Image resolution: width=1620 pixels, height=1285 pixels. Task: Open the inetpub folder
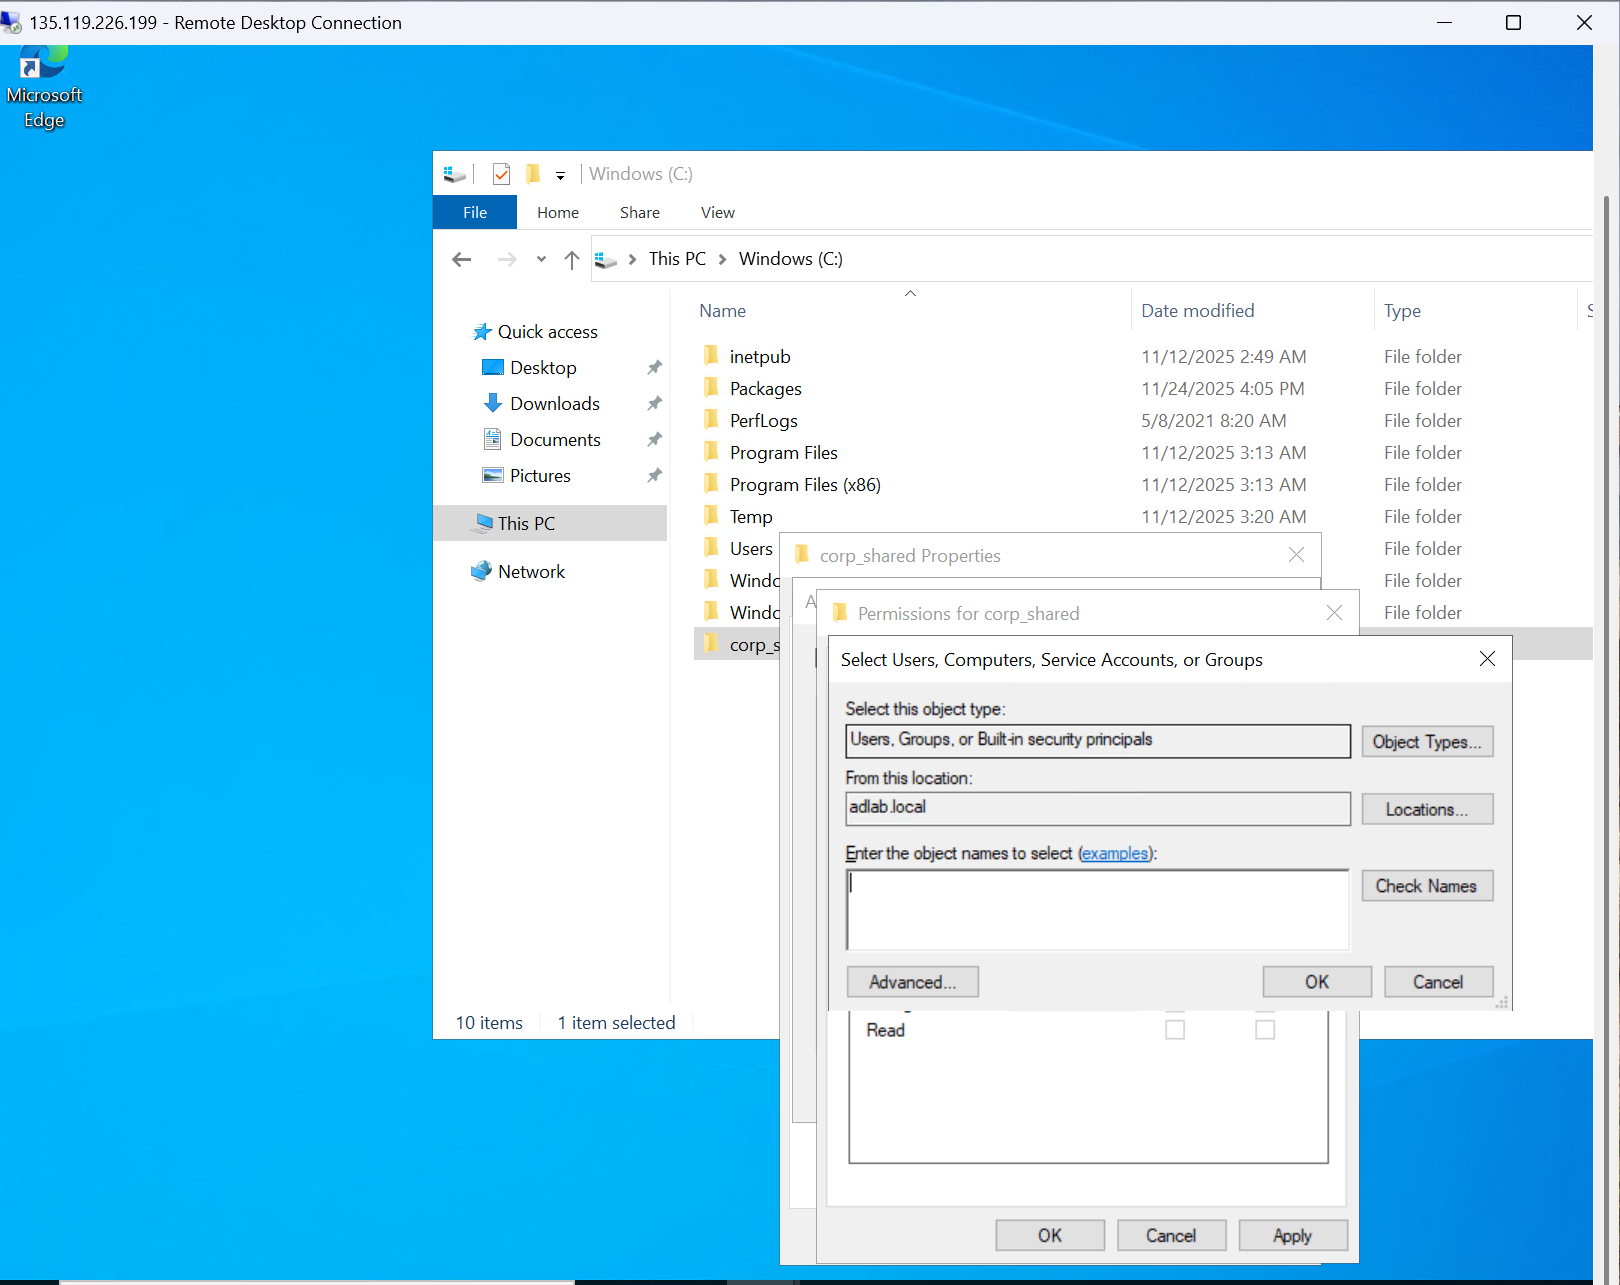[x=760, y=356]
